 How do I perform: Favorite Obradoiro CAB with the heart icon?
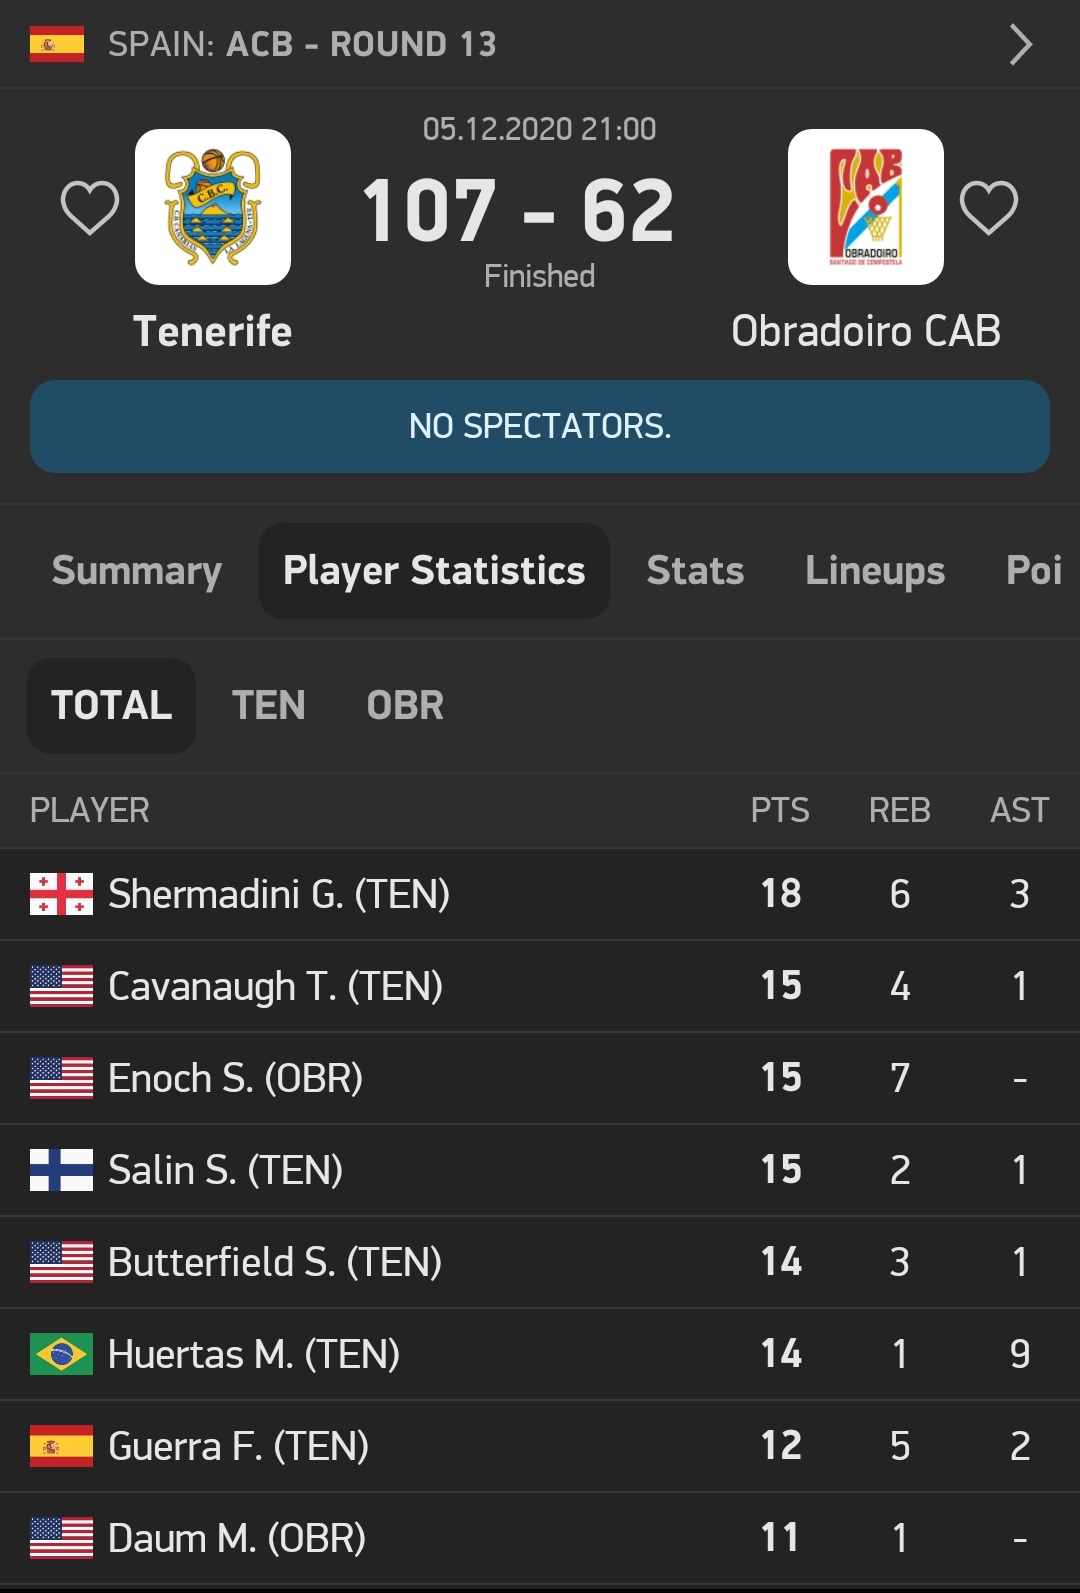pos(989,208)
